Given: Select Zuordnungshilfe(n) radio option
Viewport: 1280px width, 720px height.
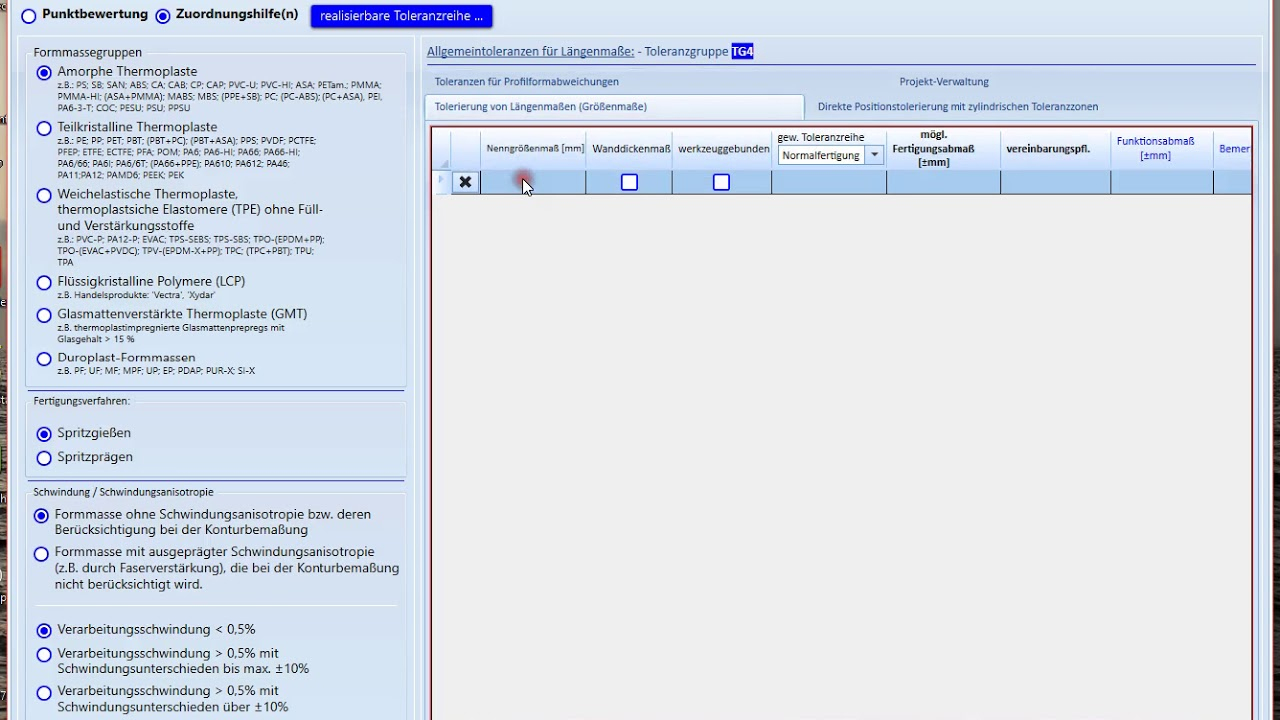Looking at the screenshot, I should [x=163, y=15].
